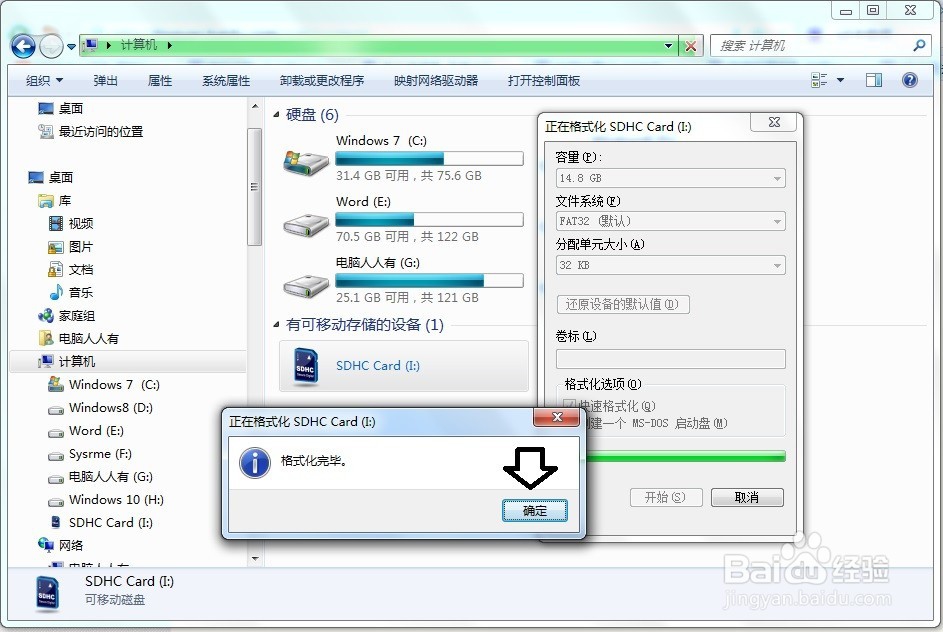
Task: Click the 图片 library icon
Action: [55, 247]
